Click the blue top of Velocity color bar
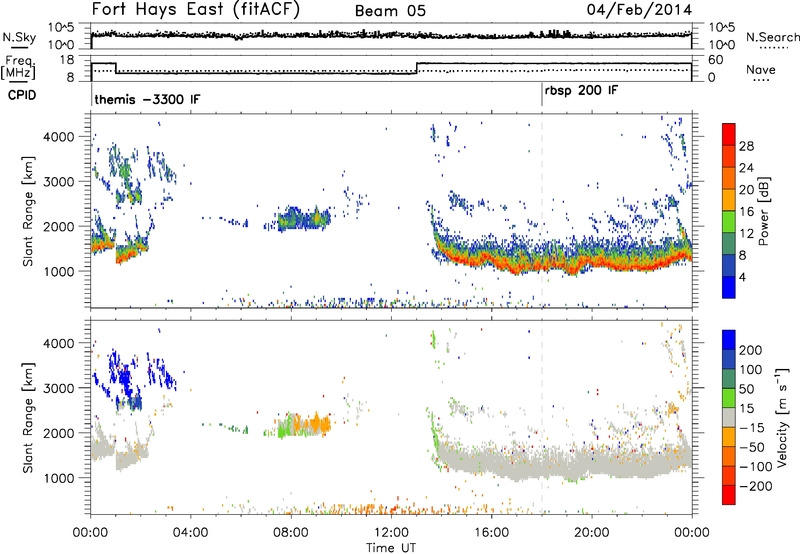Screen dimensions: 800x554 click(x=729, y=340)
